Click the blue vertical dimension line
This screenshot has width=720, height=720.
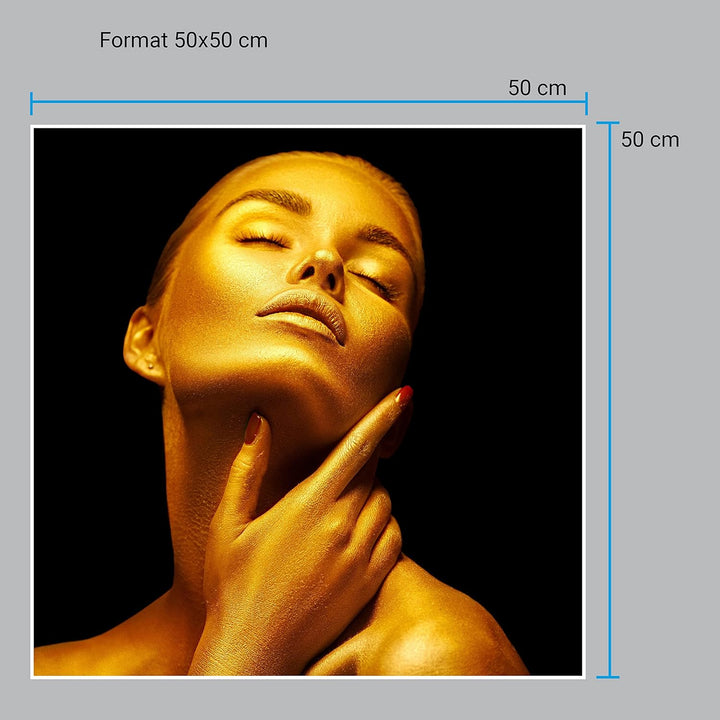click(608, 400)
